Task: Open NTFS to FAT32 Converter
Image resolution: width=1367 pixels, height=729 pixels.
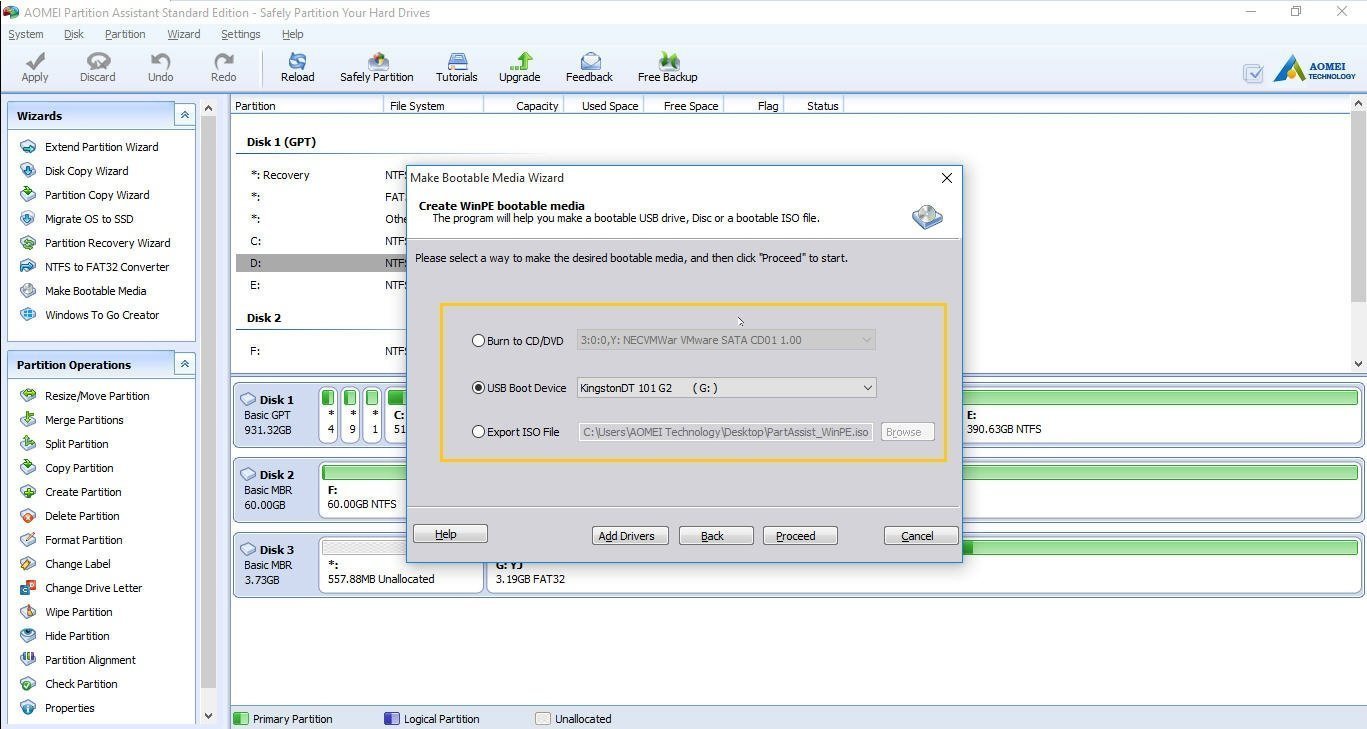Action: 107,267
